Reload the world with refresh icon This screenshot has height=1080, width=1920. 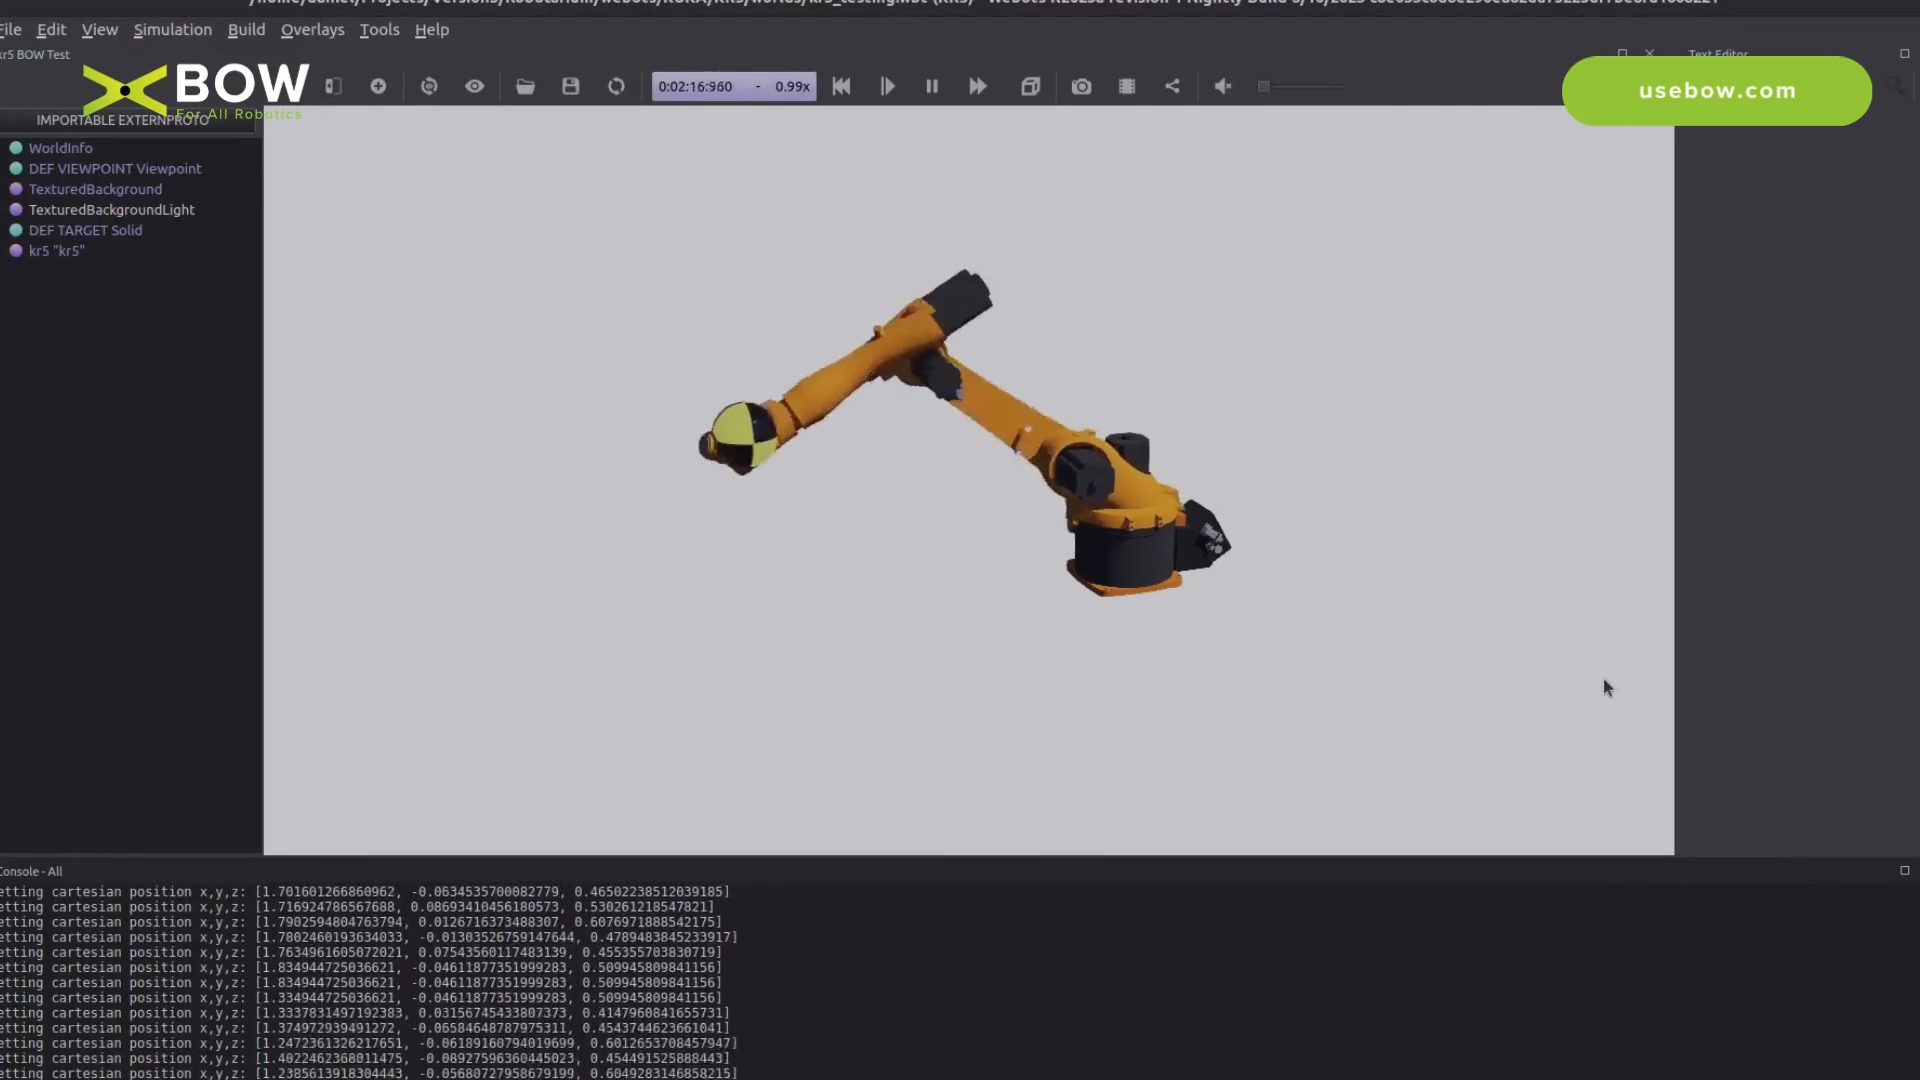(616, 87)
